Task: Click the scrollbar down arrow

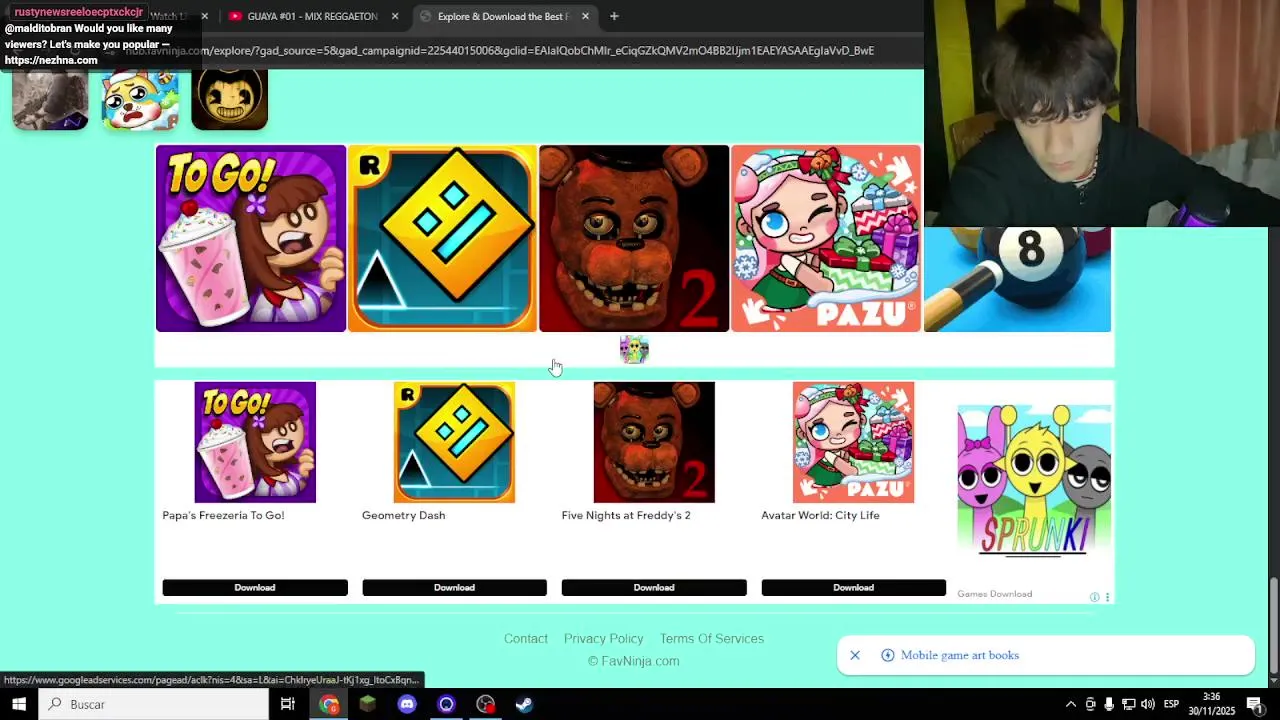Action: (1274, 681)
